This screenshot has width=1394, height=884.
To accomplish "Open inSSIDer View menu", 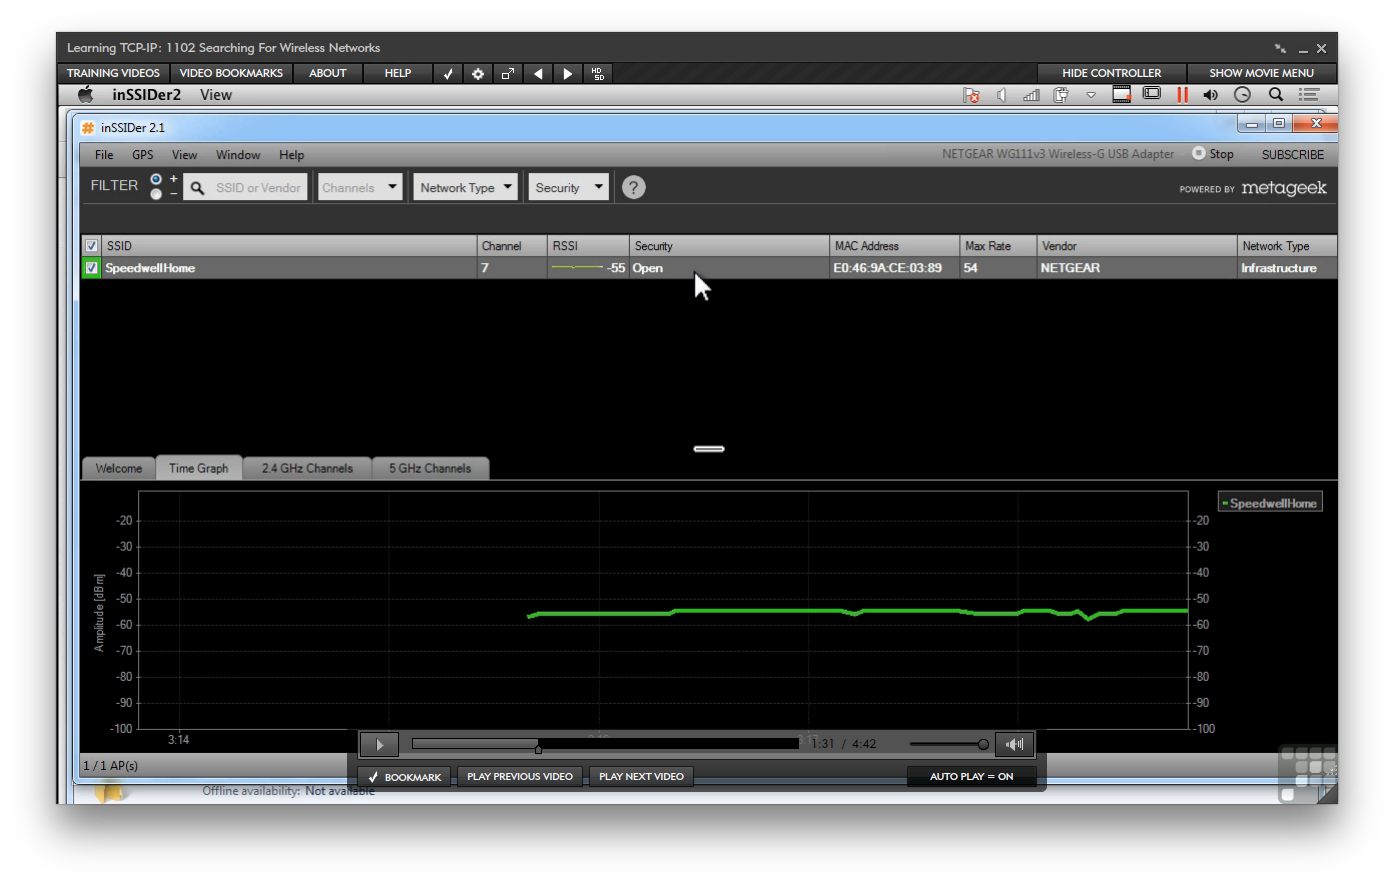I will 184,155.
